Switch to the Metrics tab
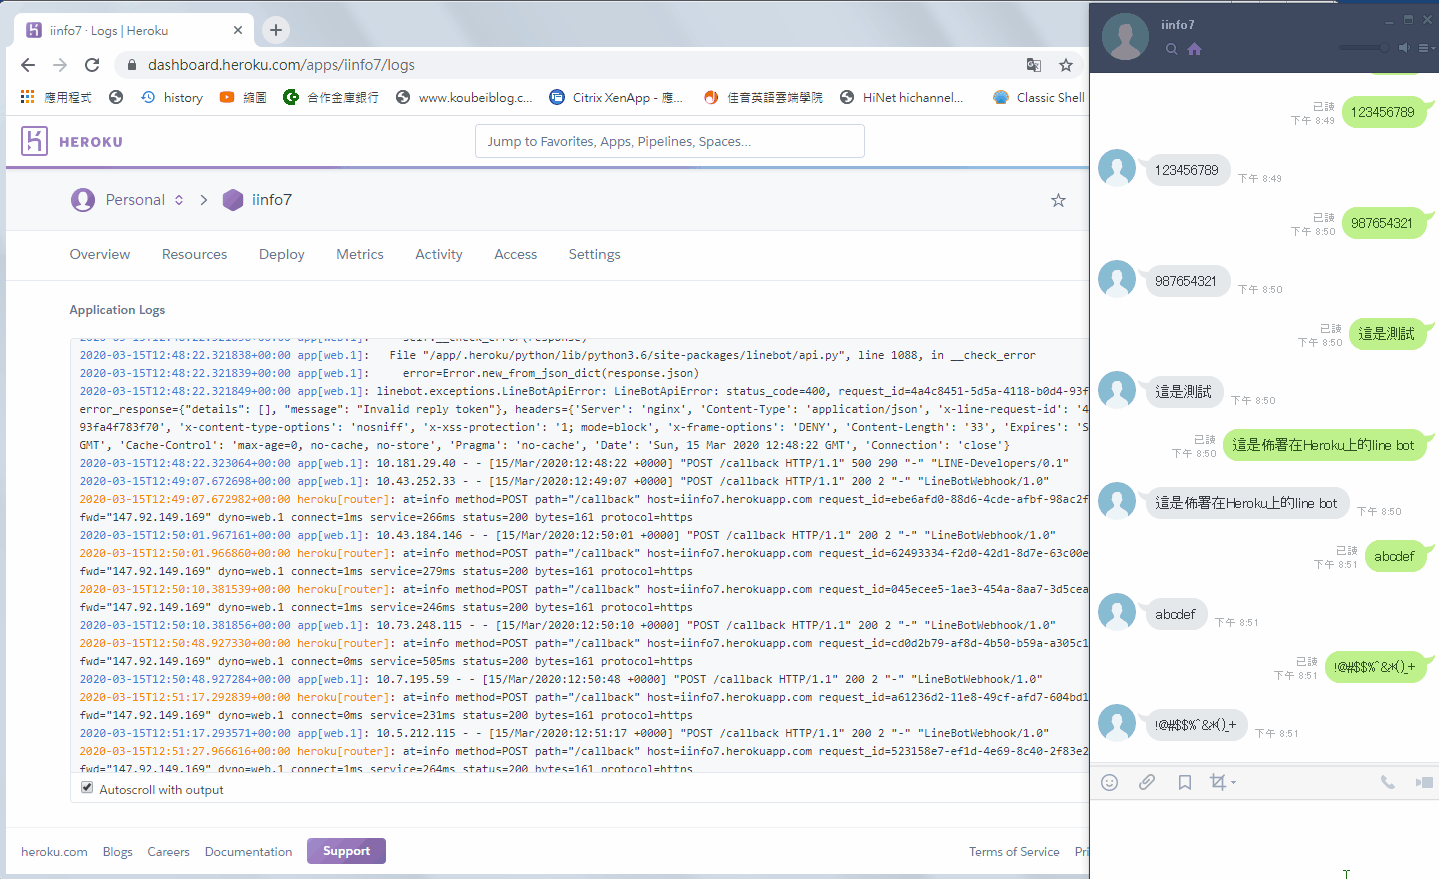The height and width of the screenshot is (879, 1439). (359, 254)
